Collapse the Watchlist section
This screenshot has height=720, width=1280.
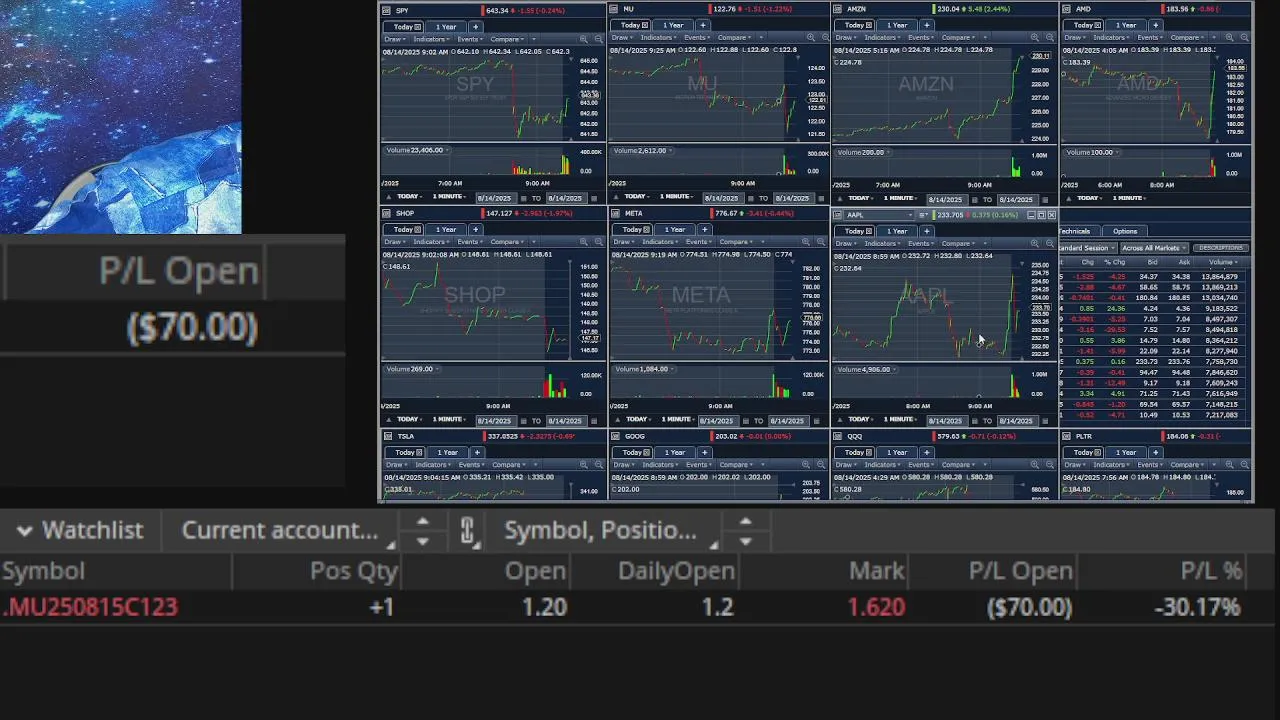25,531
